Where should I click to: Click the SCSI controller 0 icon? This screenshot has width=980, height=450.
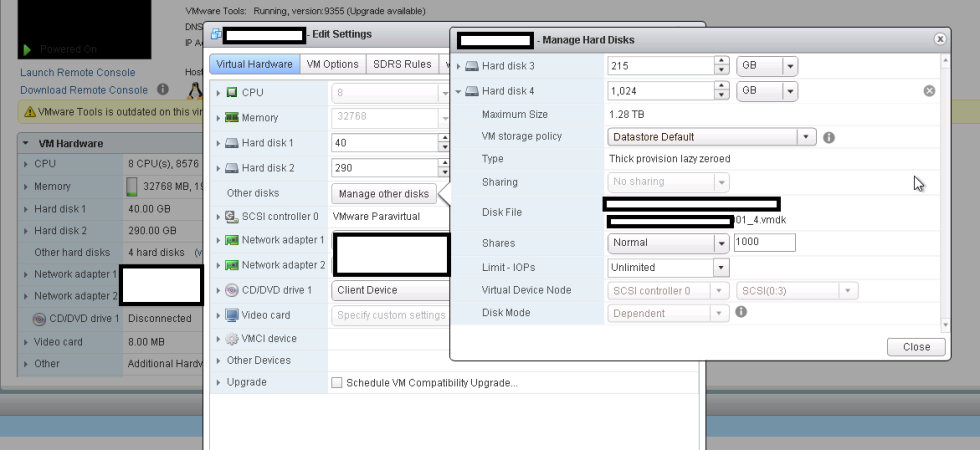(x=232, y=217)
